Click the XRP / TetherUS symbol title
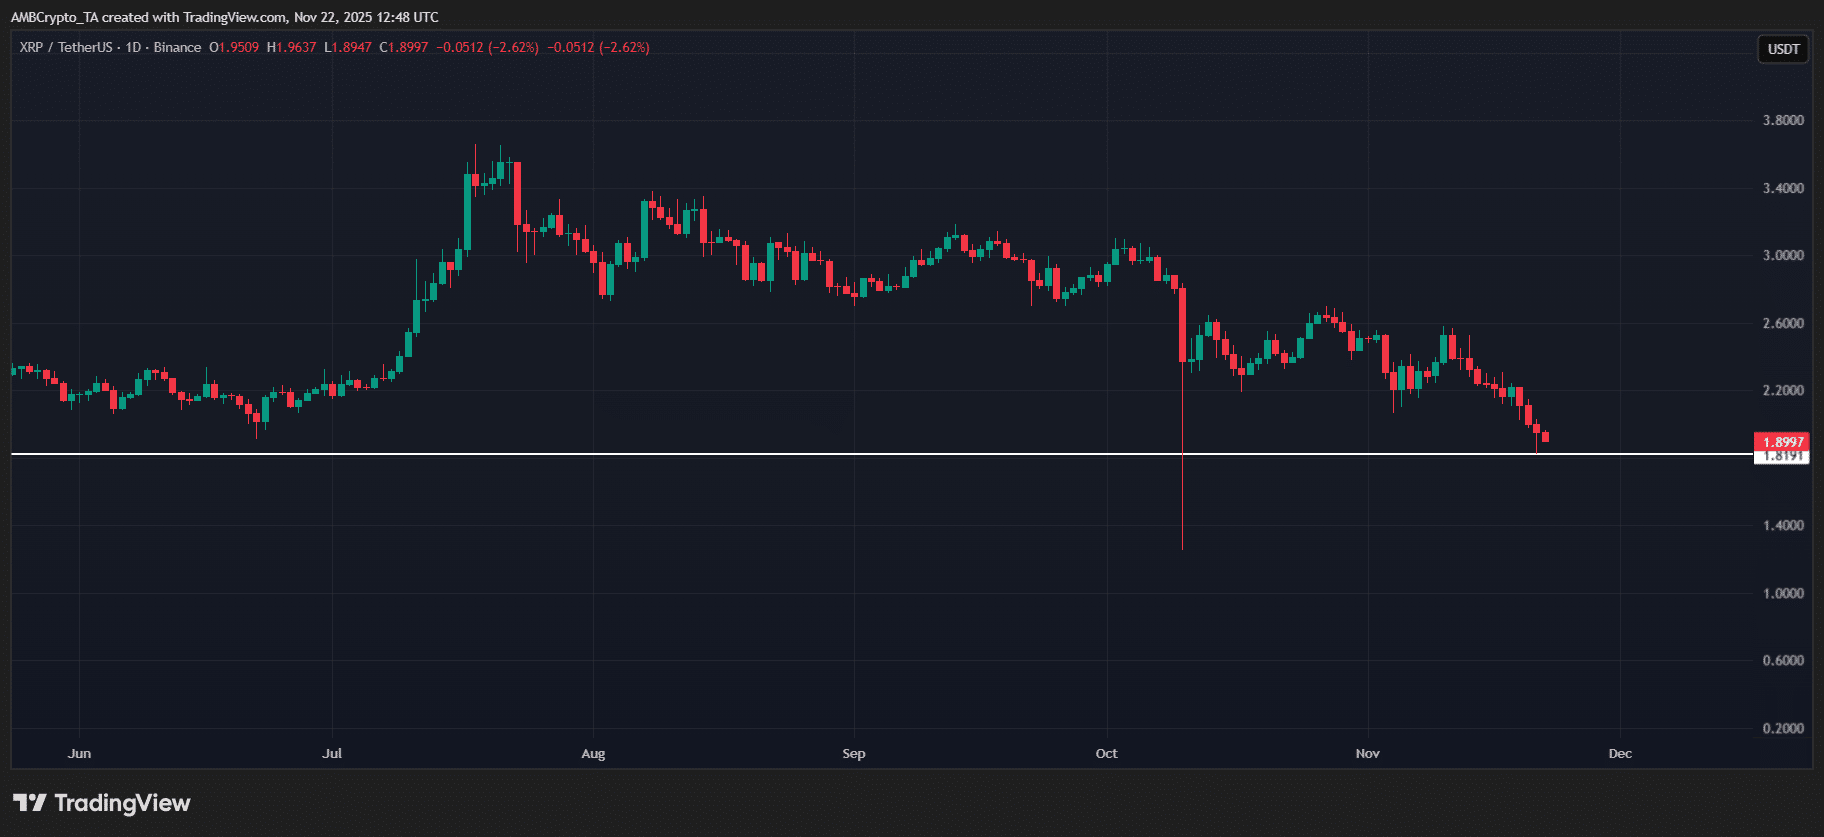The height and width of the screenshot is (837, 1824). tap(66, 48)
